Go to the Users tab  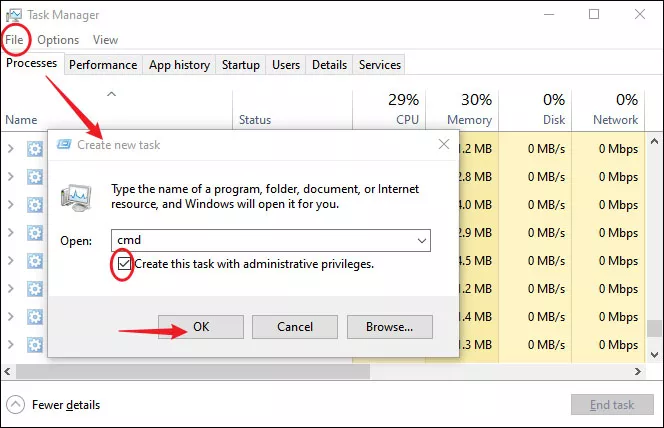click(x=286, y=65)
